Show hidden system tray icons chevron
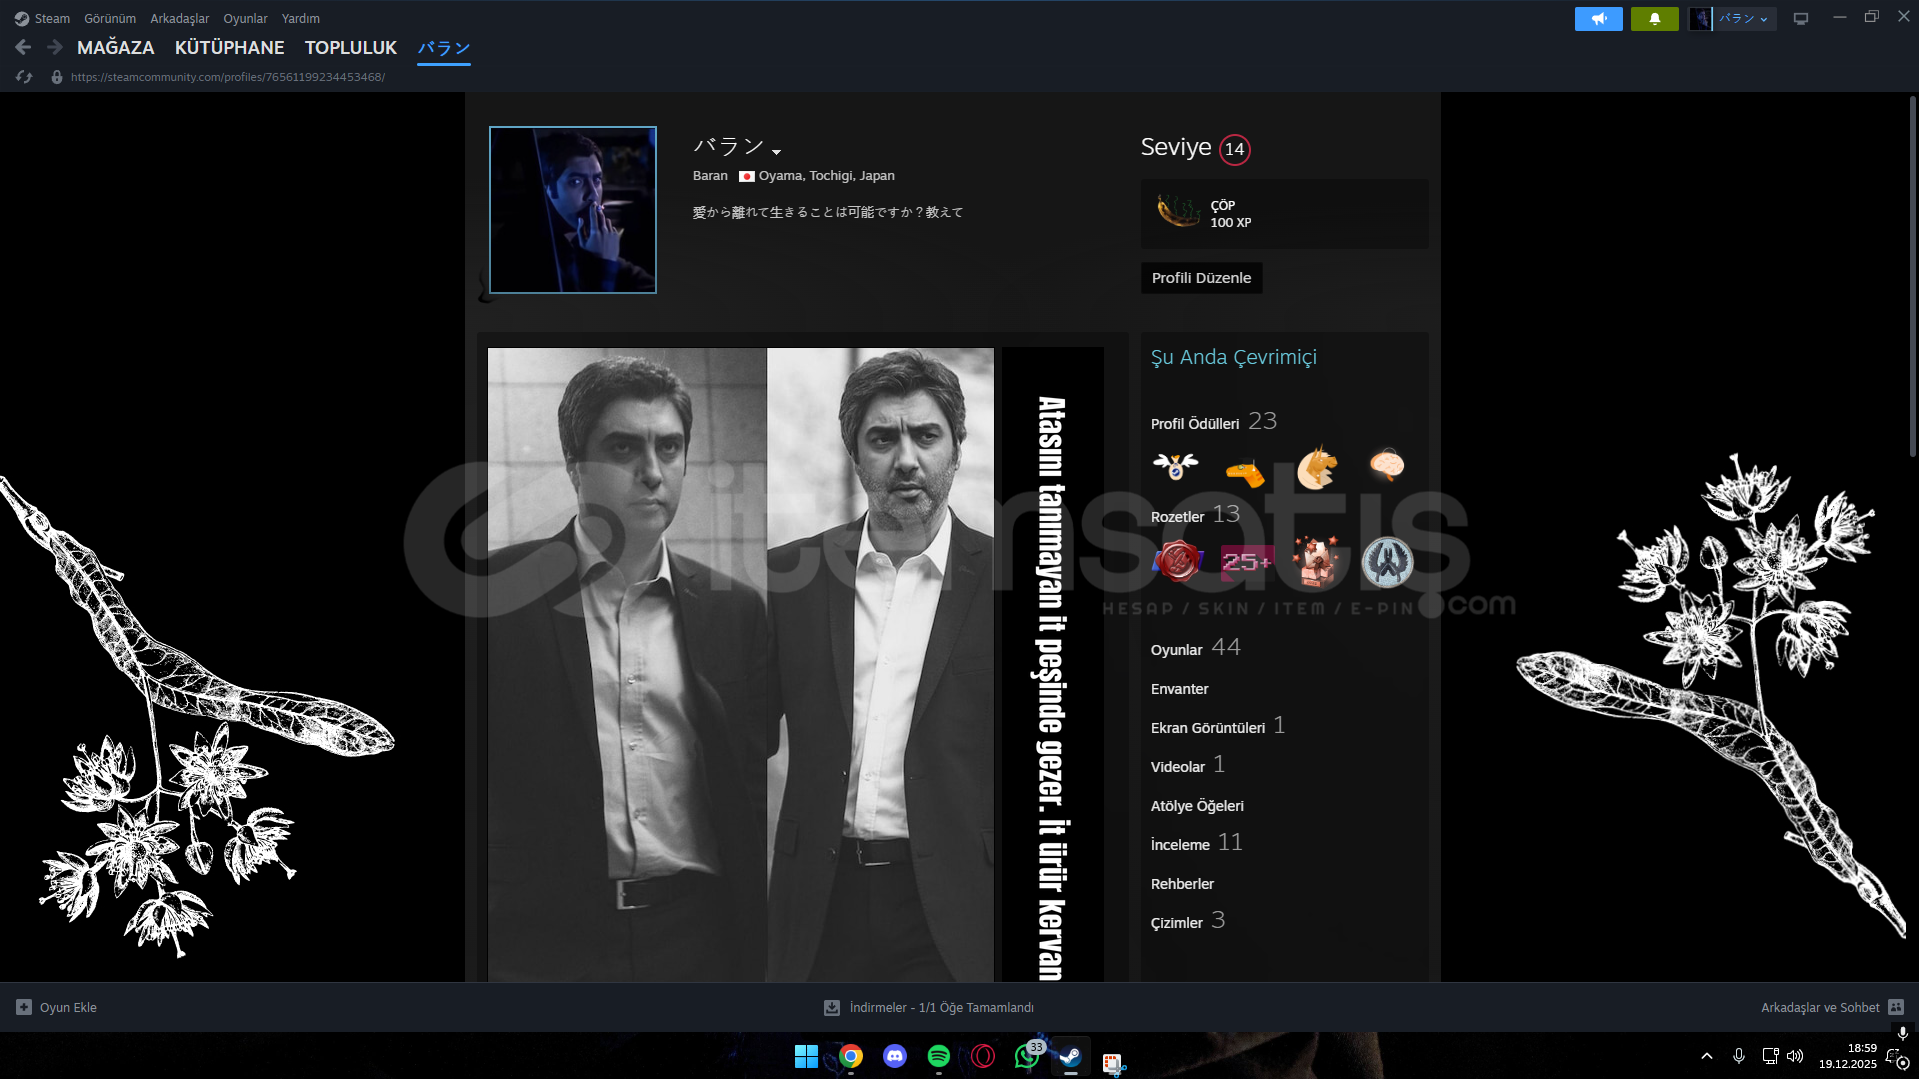This screenshot has width=1919, height=1079. 1706,1056
